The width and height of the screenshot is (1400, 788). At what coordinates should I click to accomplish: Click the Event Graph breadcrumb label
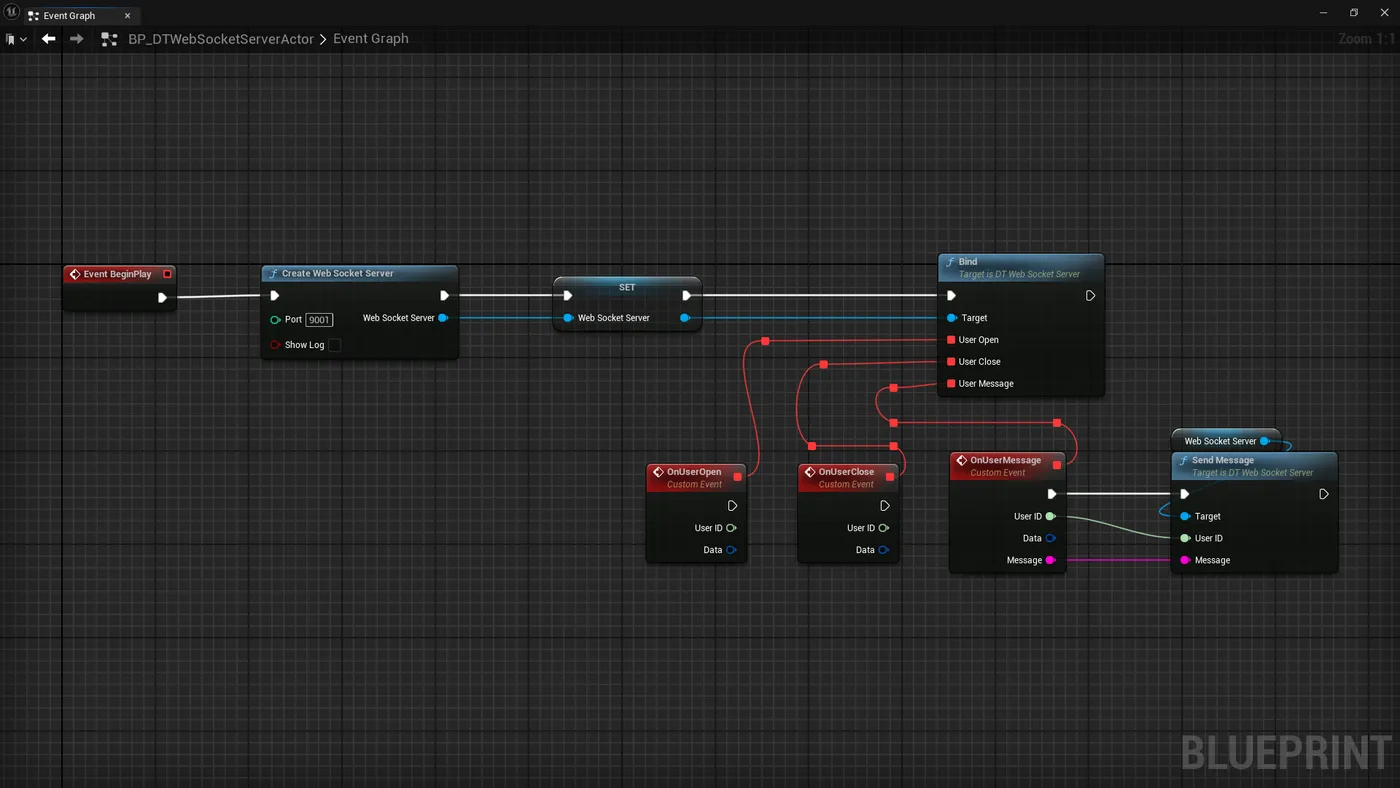tap(371, 39)
